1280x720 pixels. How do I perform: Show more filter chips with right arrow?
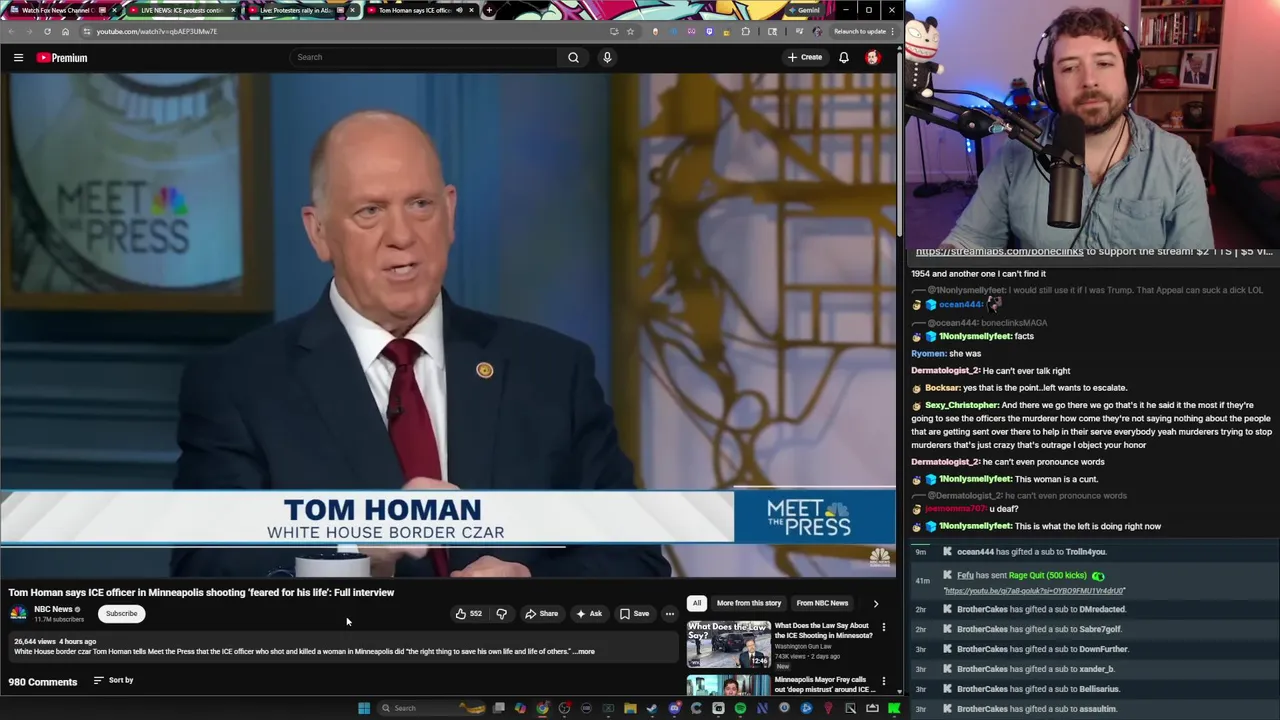[875, 603]
